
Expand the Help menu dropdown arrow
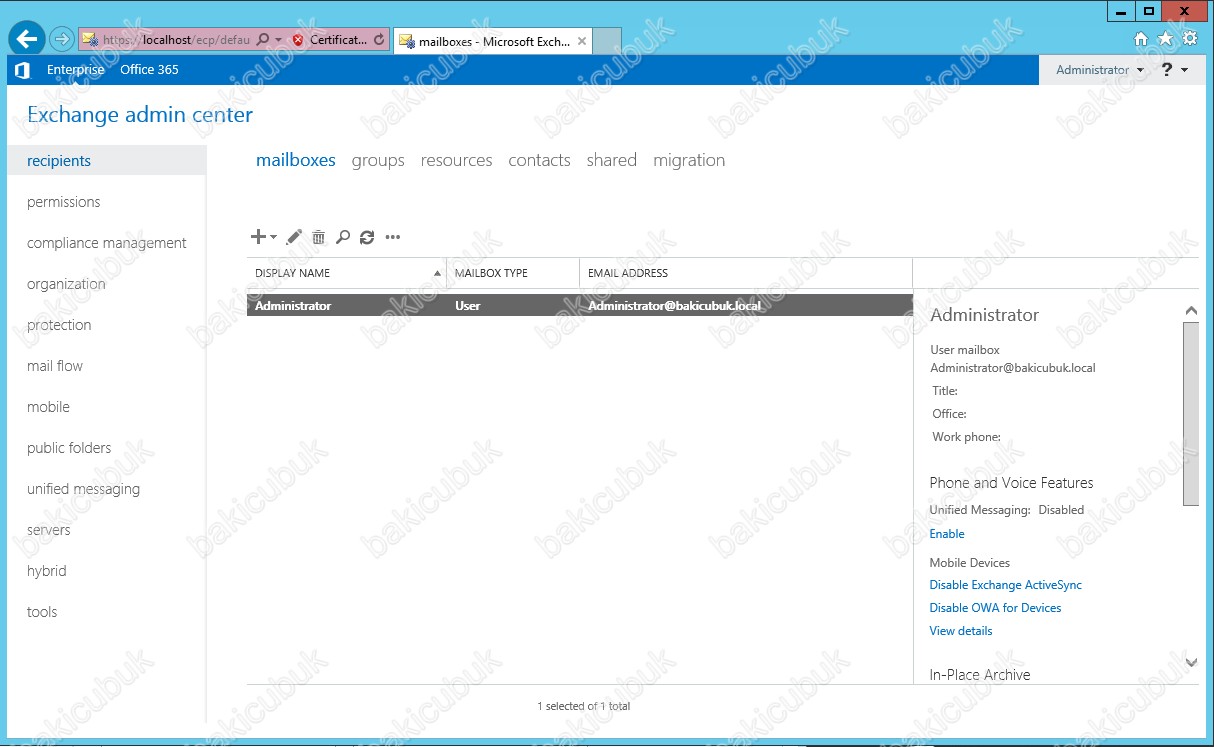click(x=1185, y=70)
